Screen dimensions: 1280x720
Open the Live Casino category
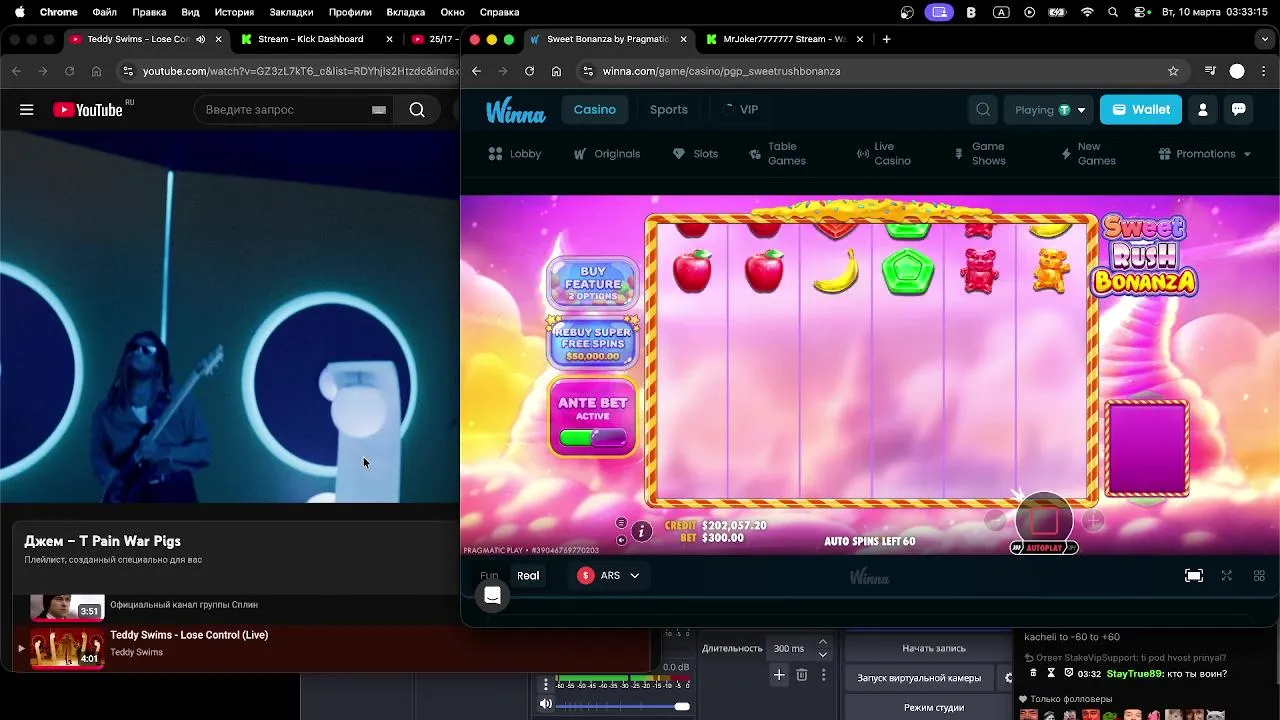884,154
